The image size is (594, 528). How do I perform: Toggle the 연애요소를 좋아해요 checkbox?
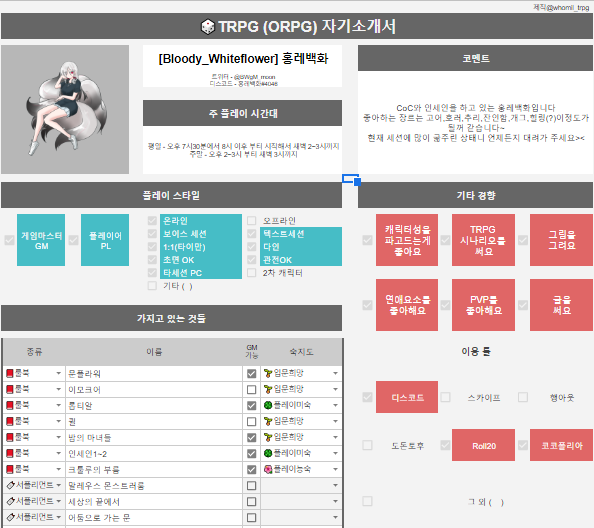click(367, 305)
